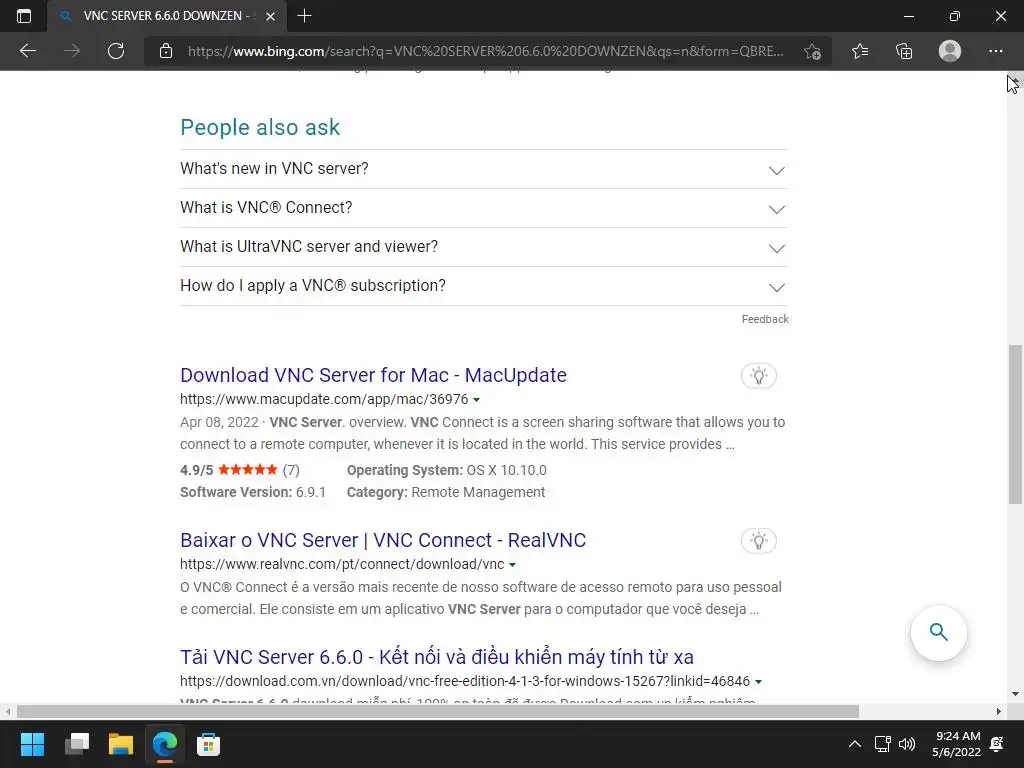
Task: Open Tải VNC Server 6.6.0 result link
Action: [x=436, y=656]
